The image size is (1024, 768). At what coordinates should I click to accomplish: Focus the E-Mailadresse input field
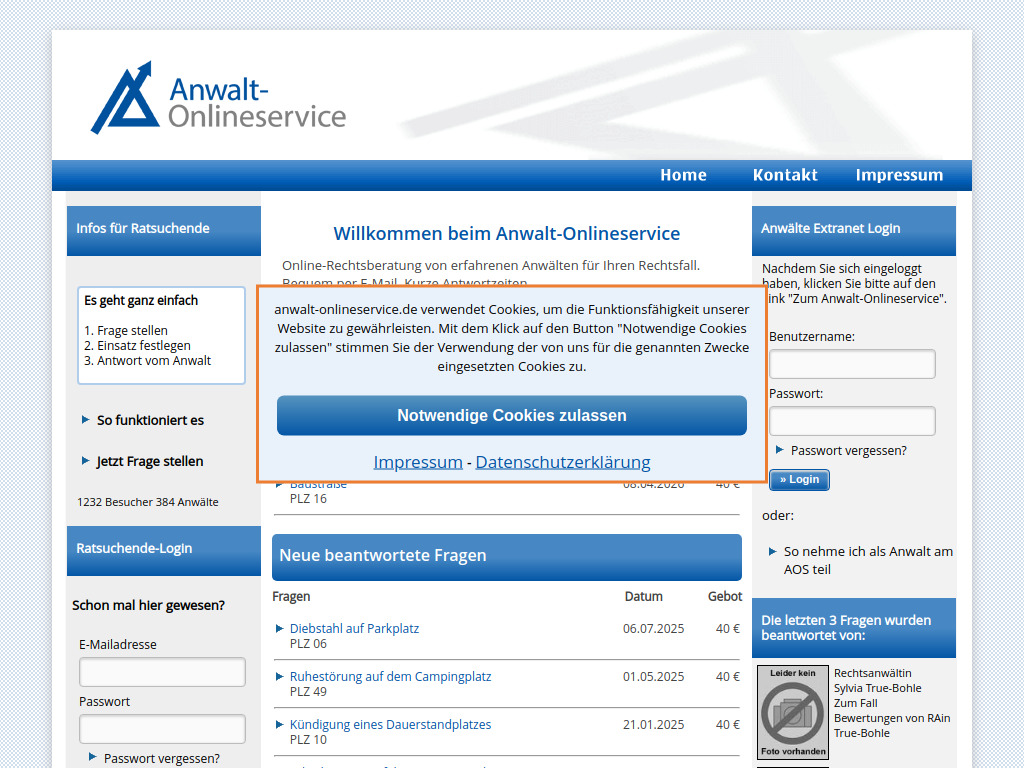pos(162,672)
